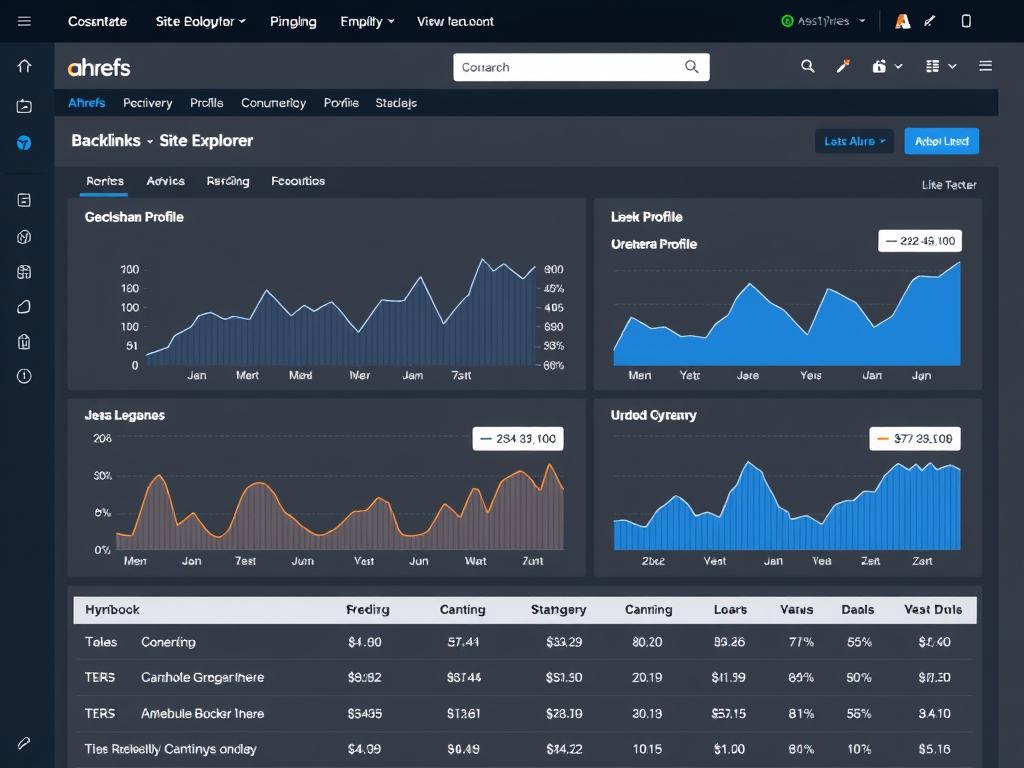Click the paperclip icon at sidebar bottom
The width and height of the screenshot is (1024, 768).
pos(24,743)
